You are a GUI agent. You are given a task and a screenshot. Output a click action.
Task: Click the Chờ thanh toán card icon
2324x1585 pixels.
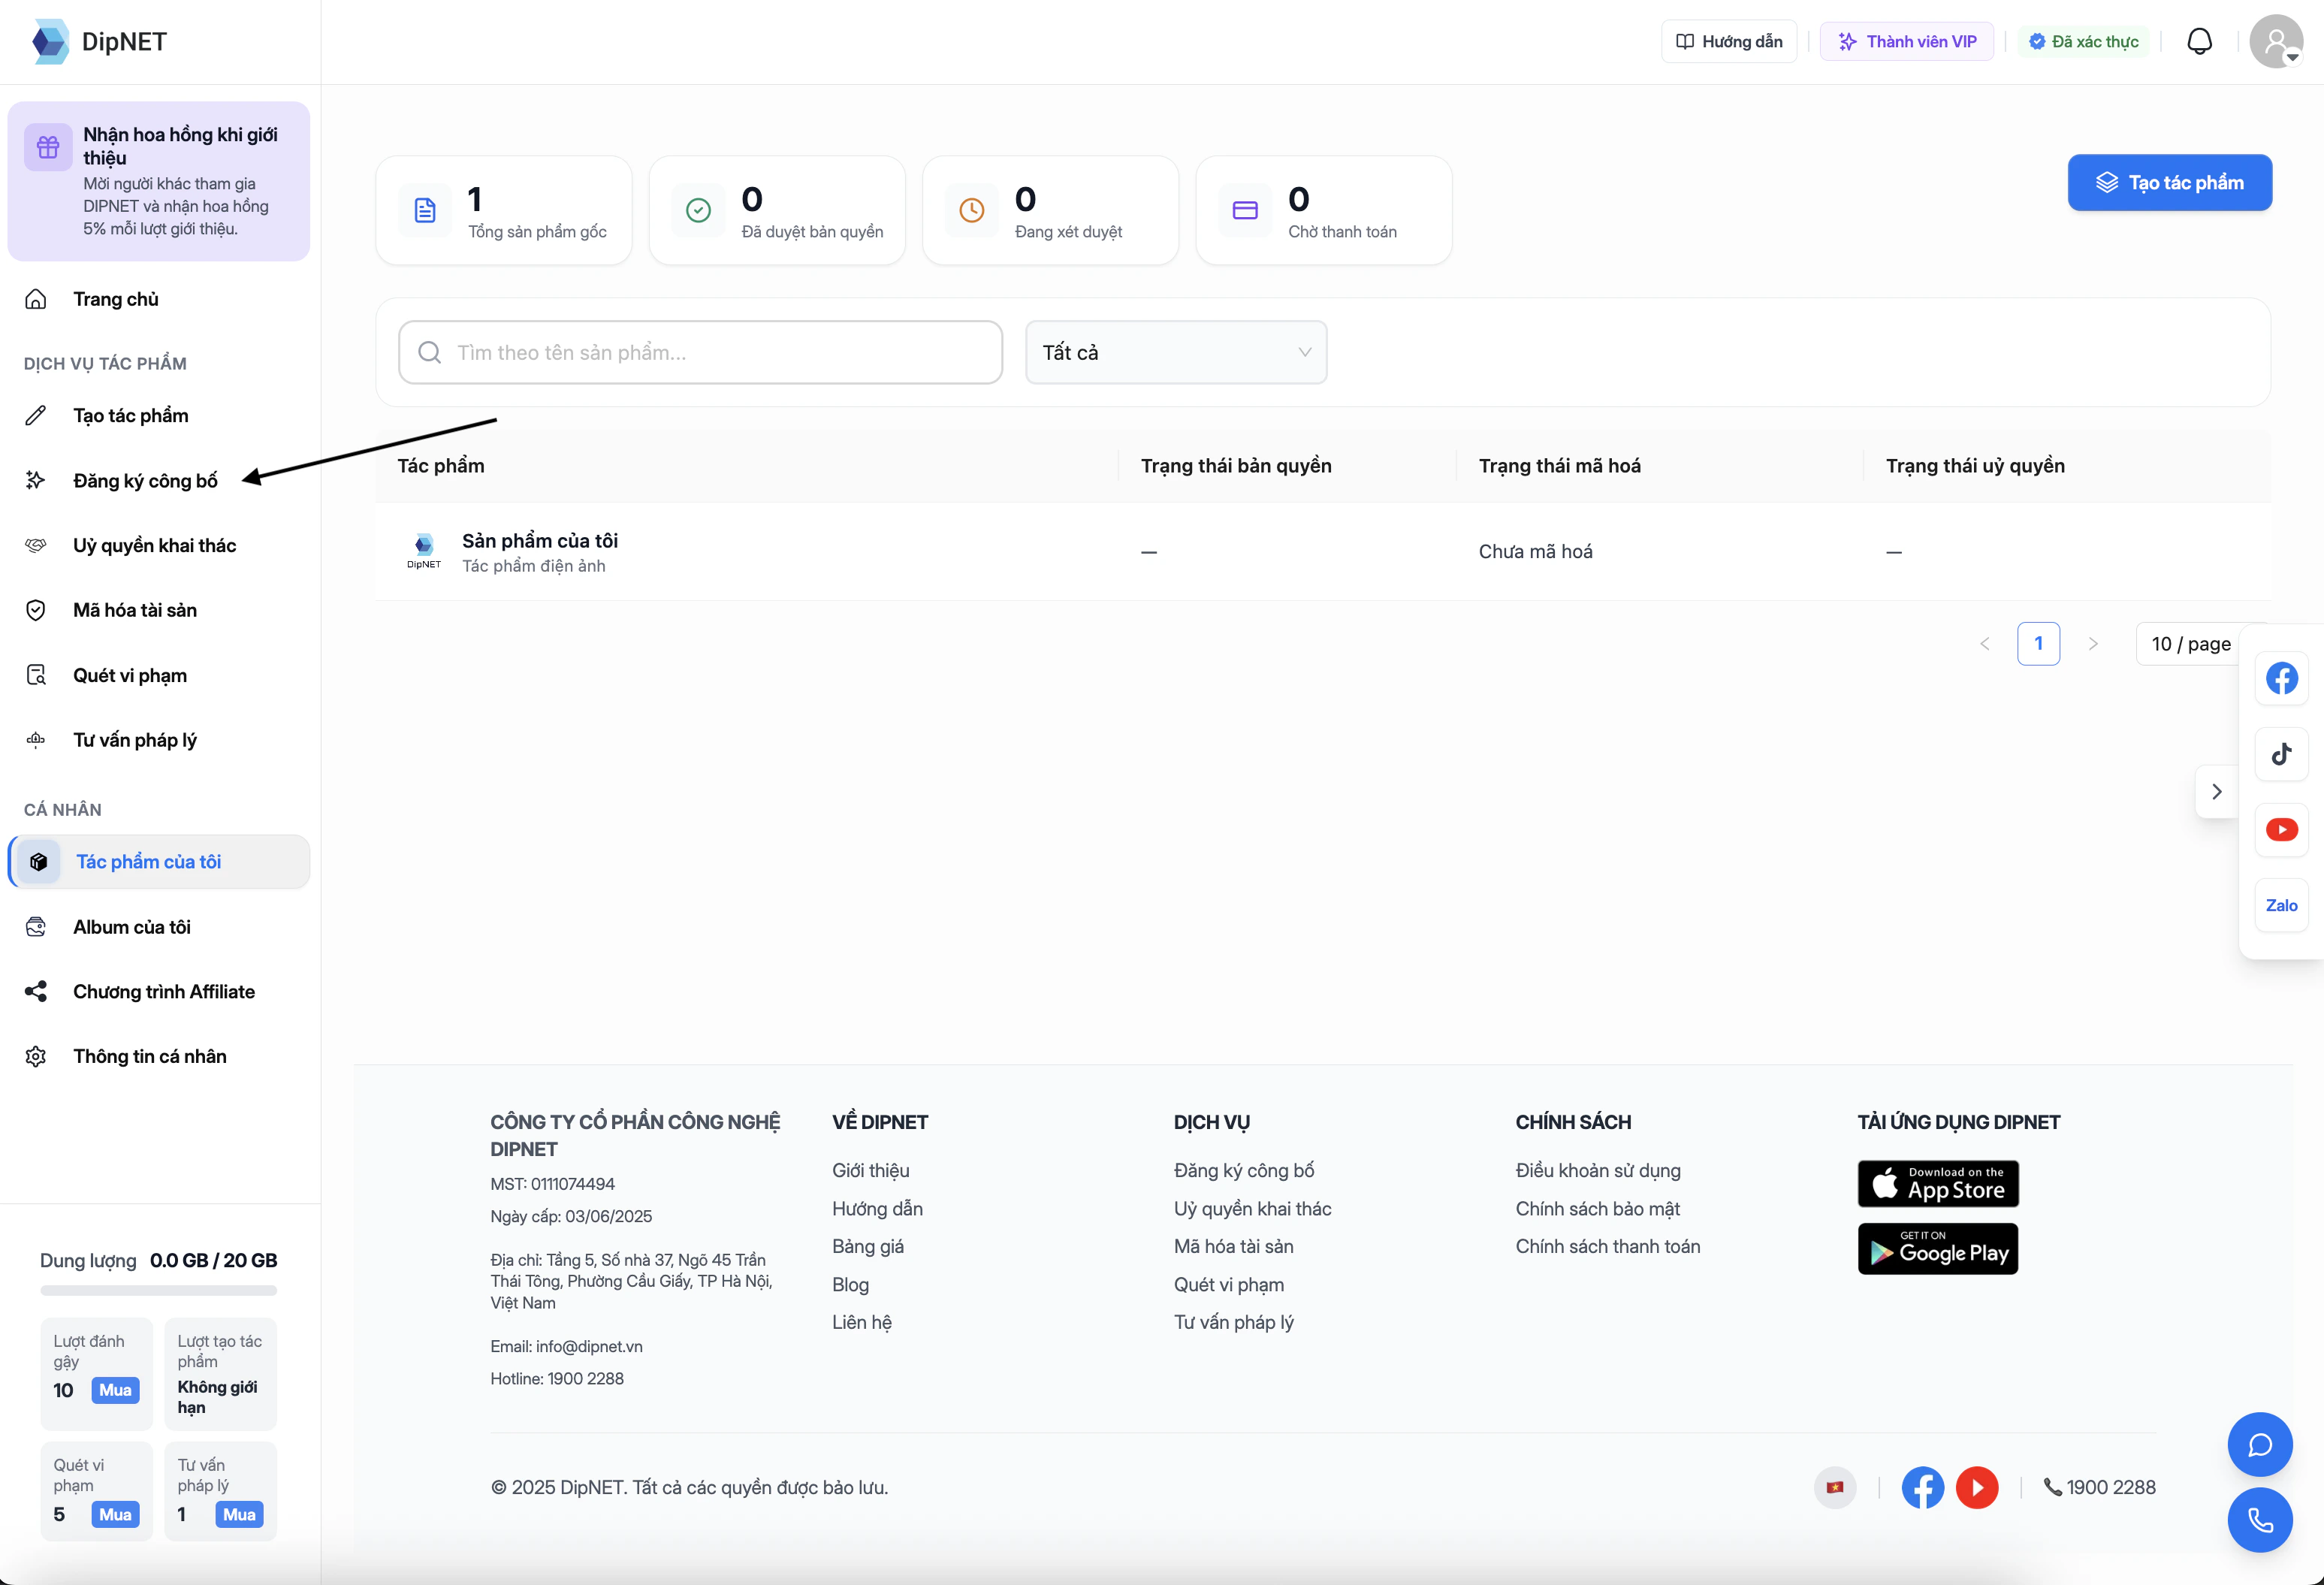pos(1245,210)
